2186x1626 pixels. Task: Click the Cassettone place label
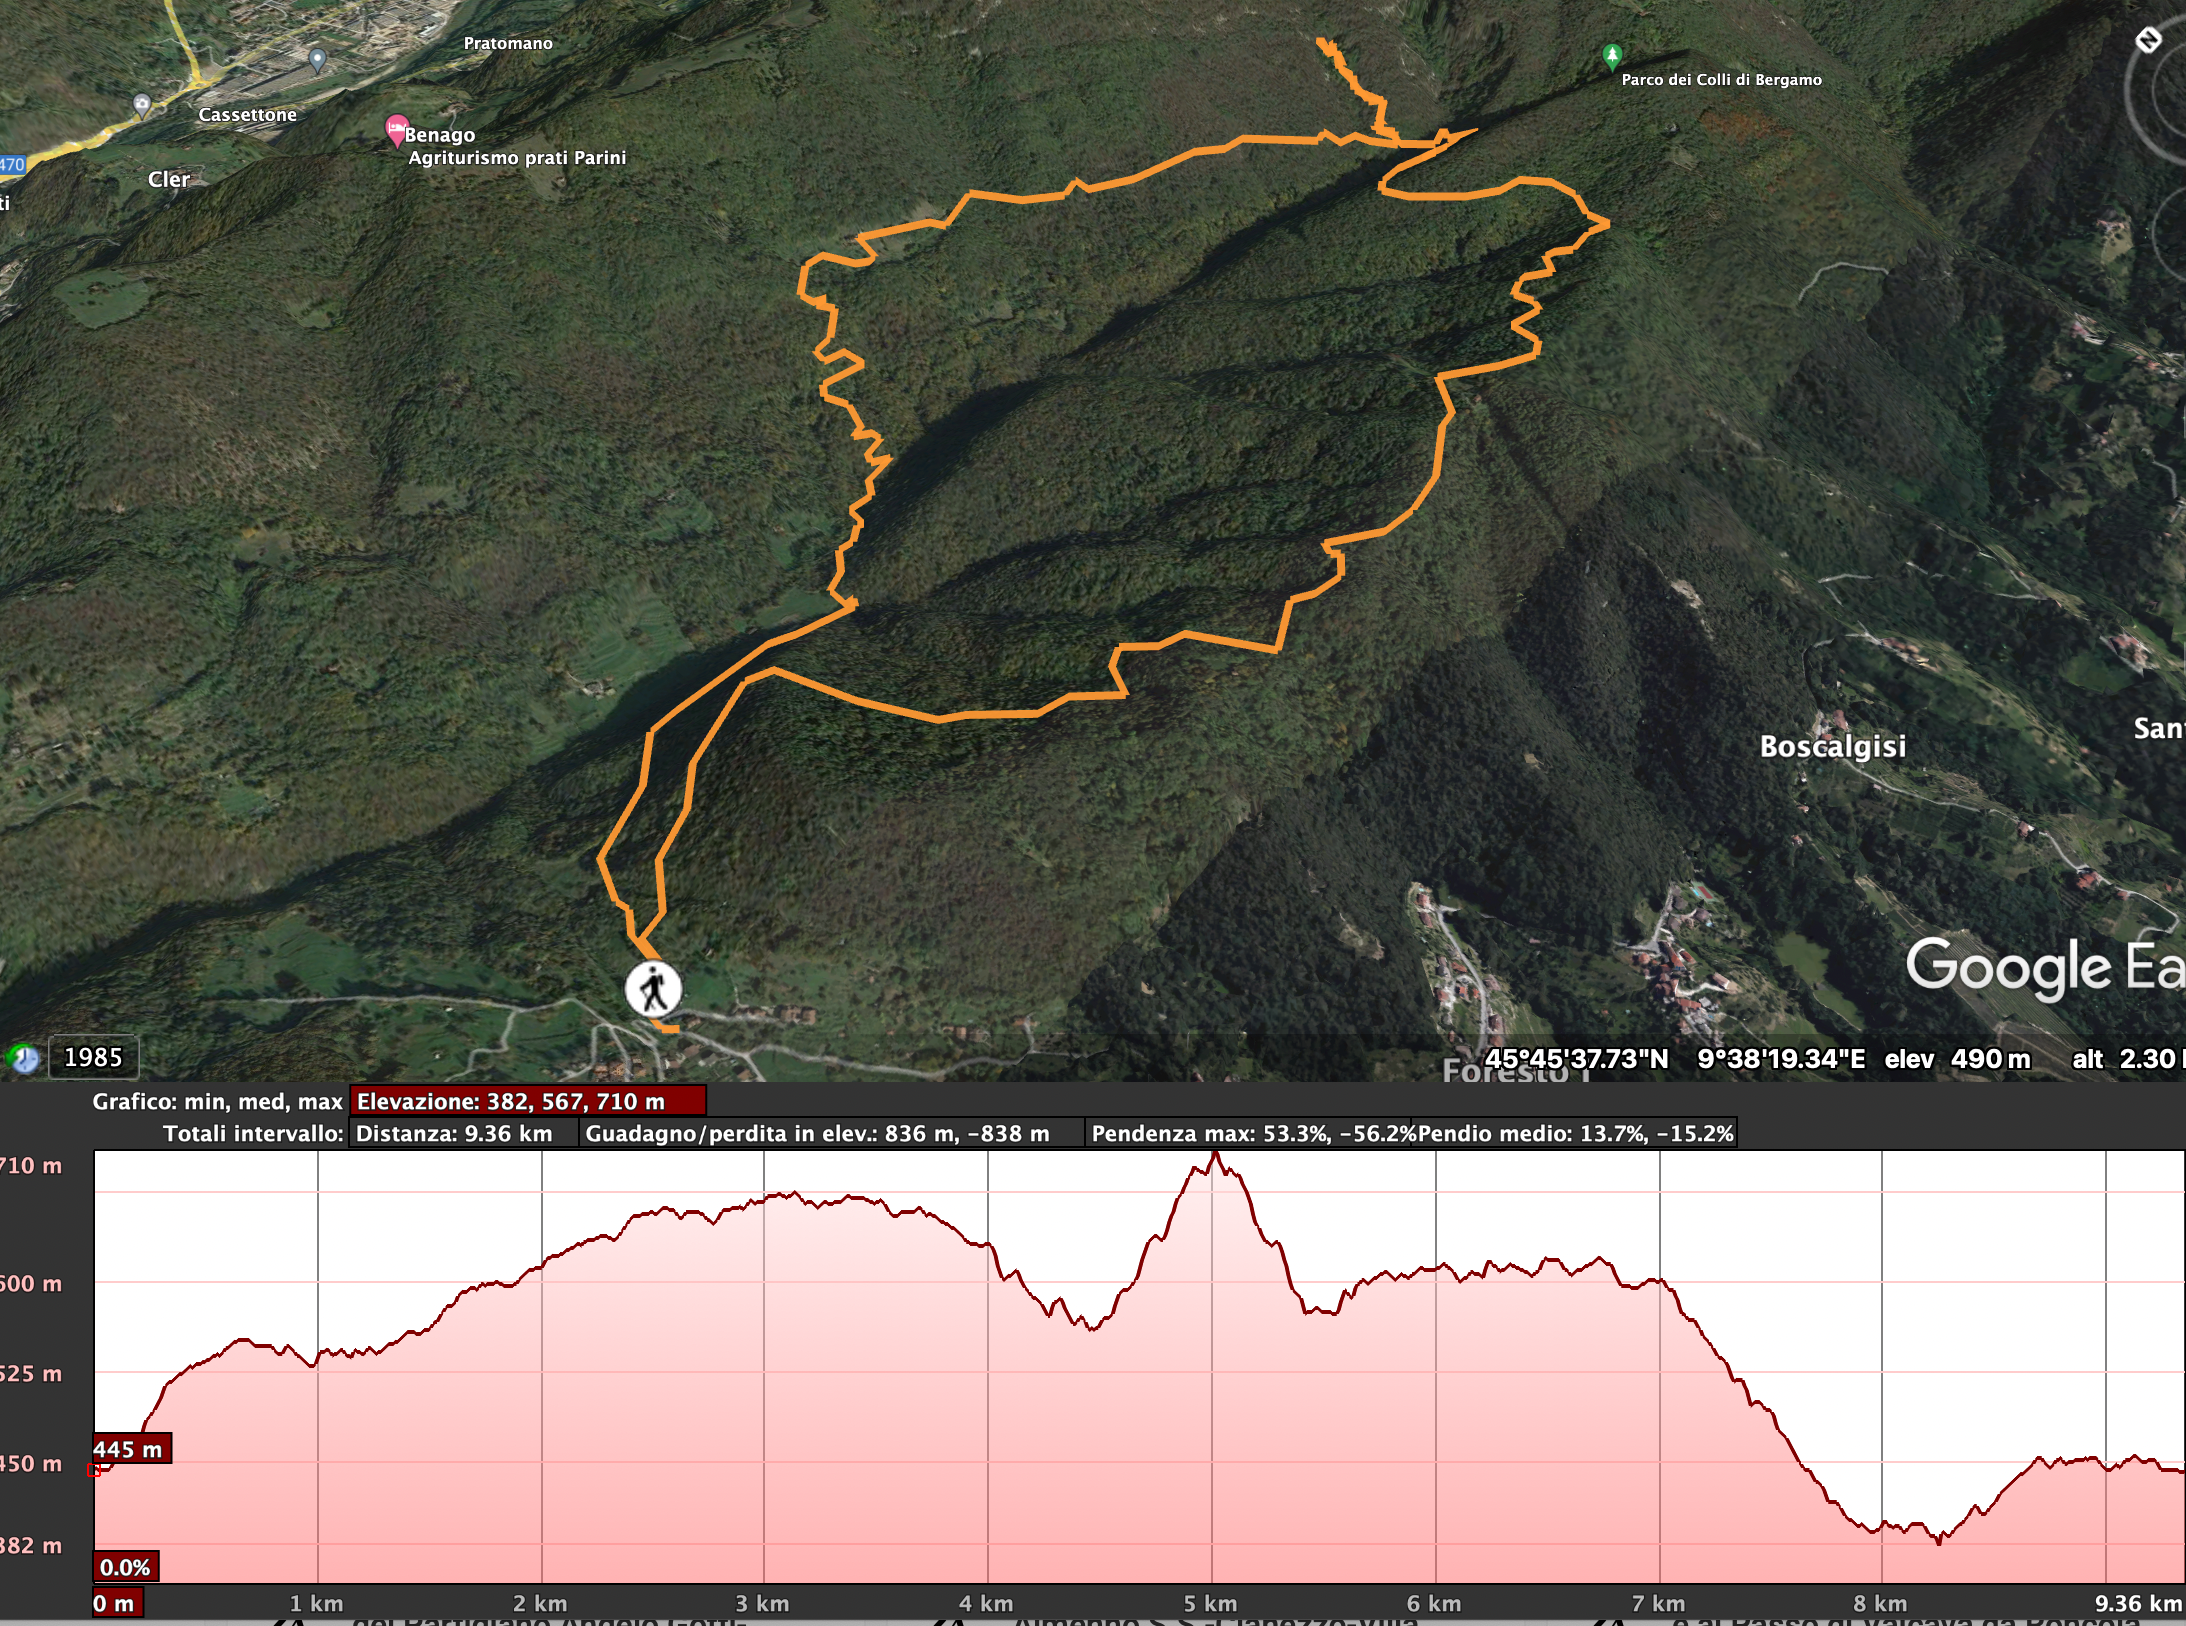(247, 114)
